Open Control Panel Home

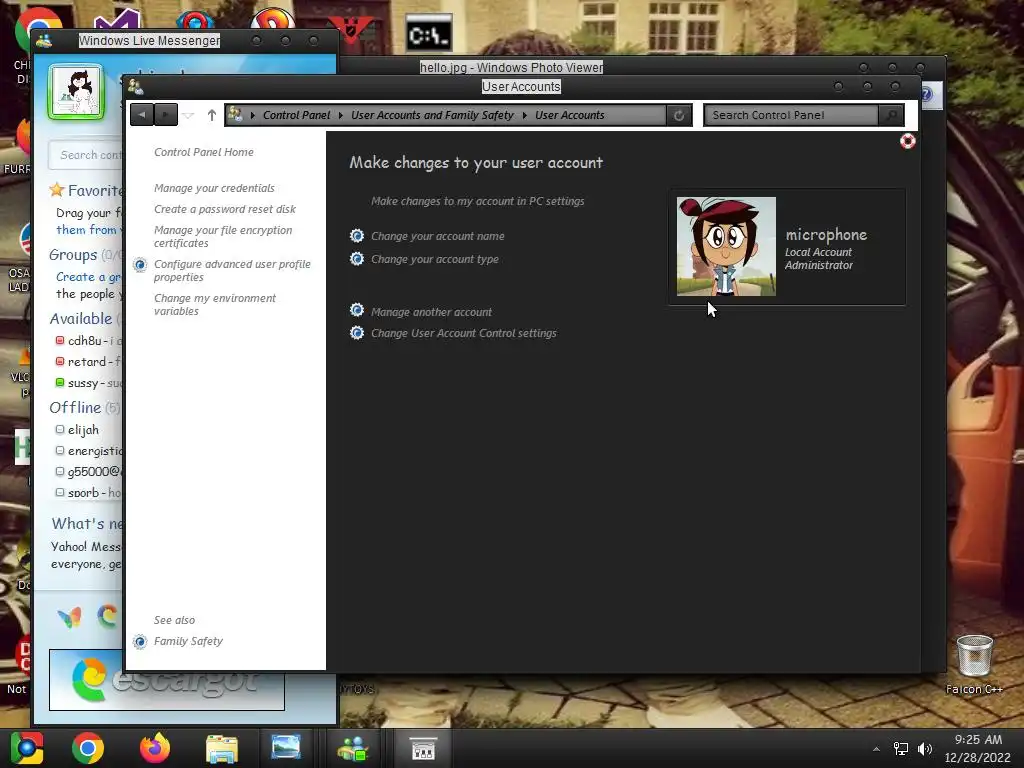coord(204,152)
